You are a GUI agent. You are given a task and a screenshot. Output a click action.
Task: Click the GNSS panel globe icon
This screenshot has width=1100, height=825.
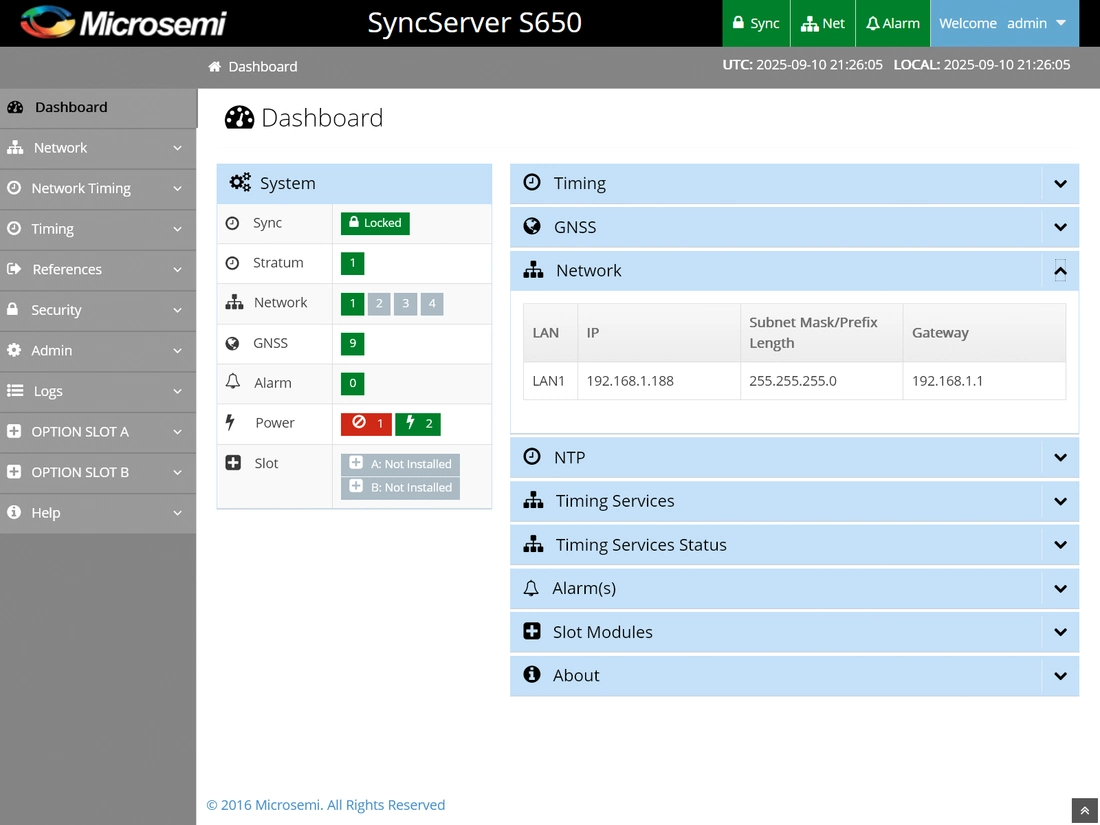point(532,226)
